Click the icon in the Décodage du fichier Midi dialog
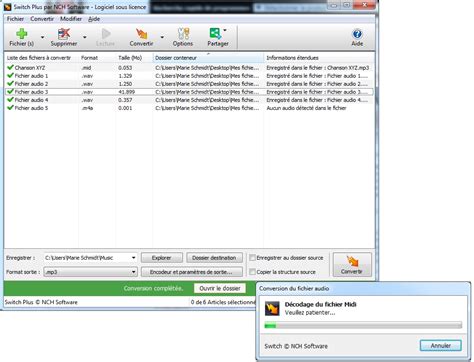 pos(272,308)
